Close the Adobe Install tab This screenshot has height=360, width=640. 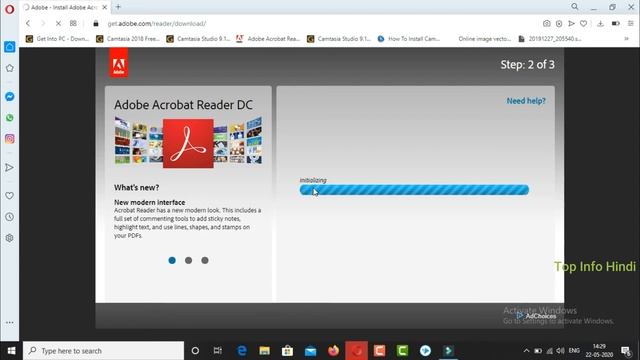[x=104, y=7]
